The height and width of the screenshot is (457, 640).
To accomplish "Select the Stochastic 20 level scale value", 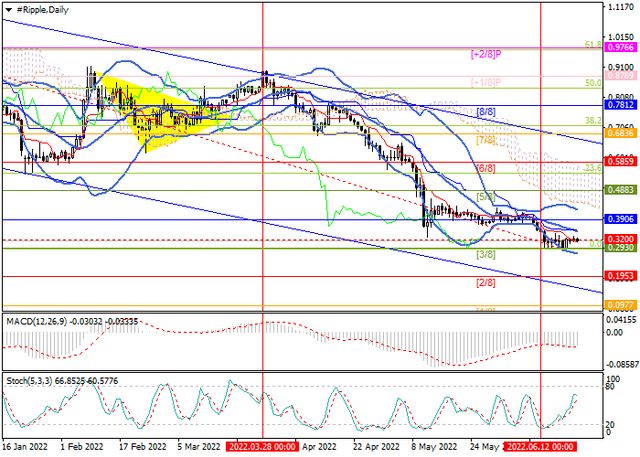I will tap(611, 425).
